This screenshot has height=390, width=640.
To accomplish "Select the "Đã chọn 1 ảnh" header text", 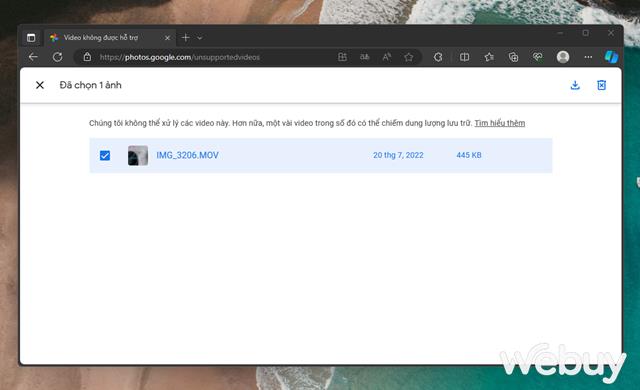I will pyautogui.click(x=91, y=85).
